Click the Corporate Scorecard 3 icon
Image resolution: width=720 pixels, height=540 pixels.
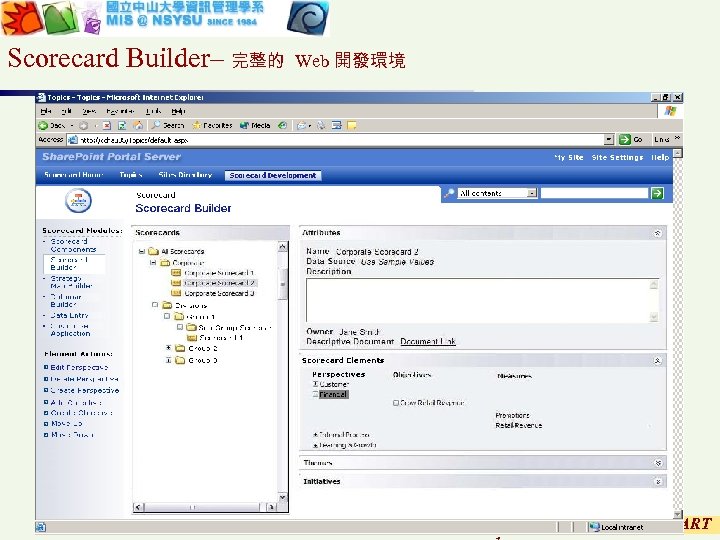click(x=176, y=293)
